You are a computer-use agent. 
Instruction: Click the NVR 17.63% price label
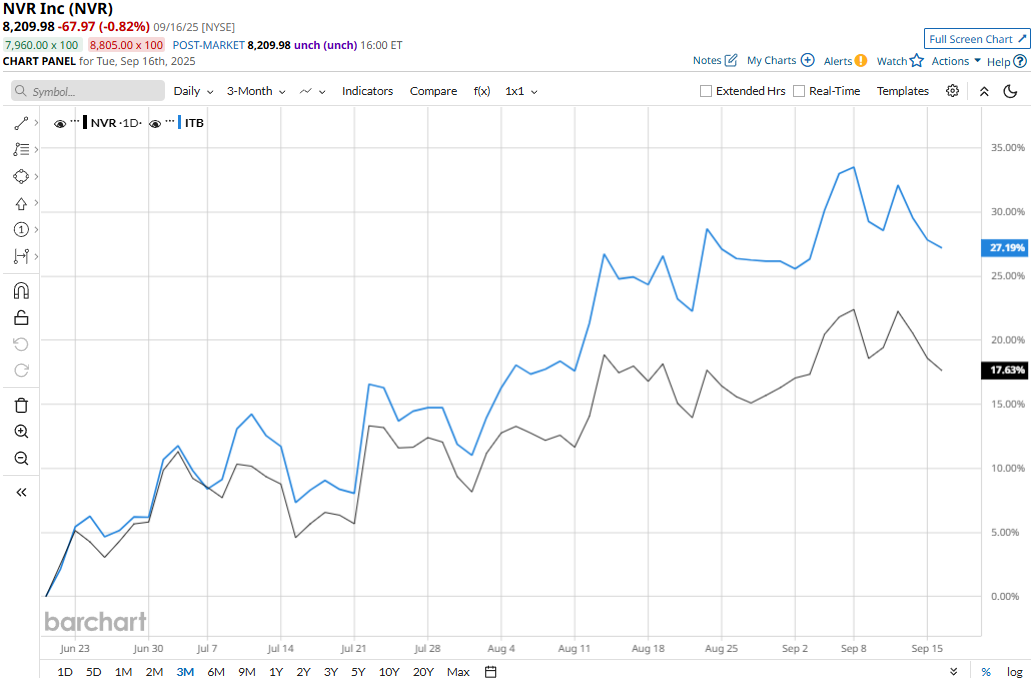click(x=1004, y=370)
